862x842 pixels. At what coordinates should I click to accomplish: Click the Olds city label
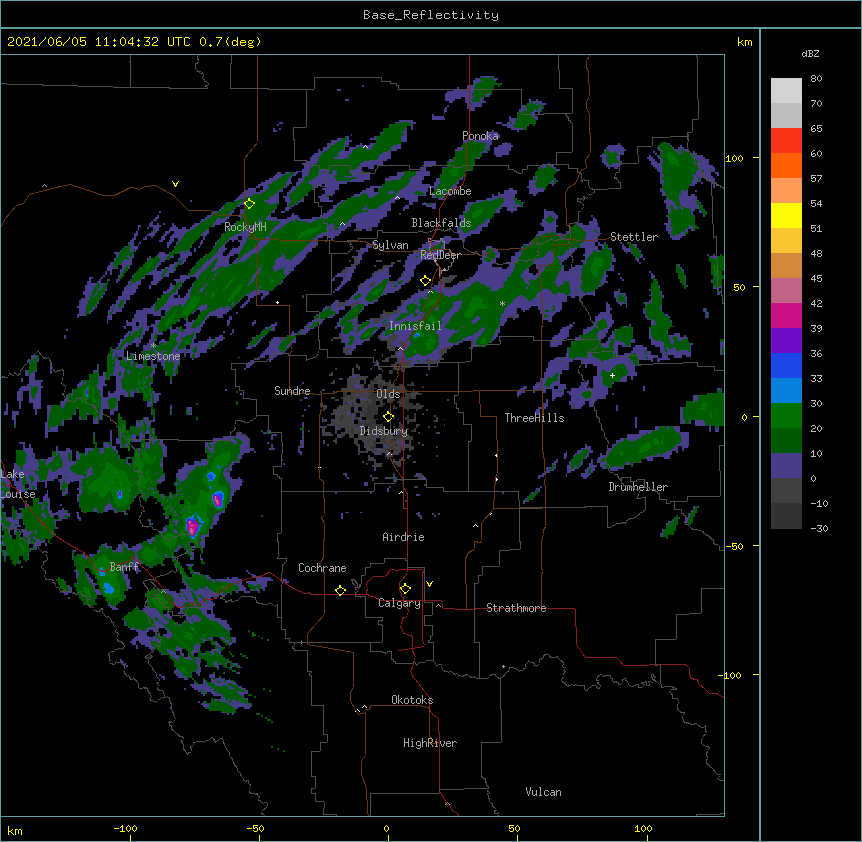point(388,394)
